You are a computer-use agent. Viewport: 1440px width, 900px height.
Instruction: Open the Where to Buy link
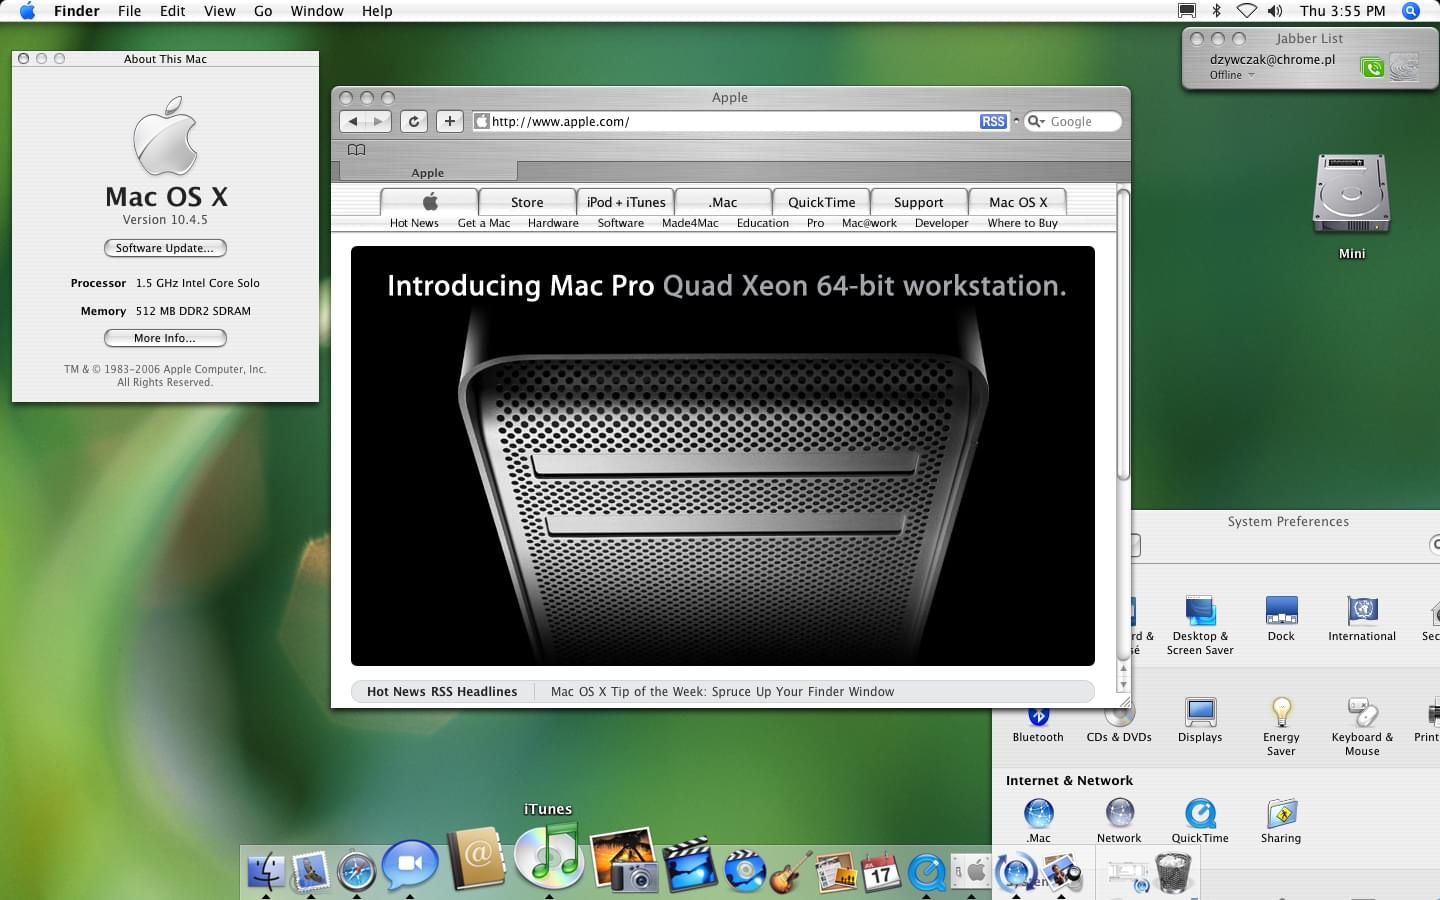[x=1022, y=223]
